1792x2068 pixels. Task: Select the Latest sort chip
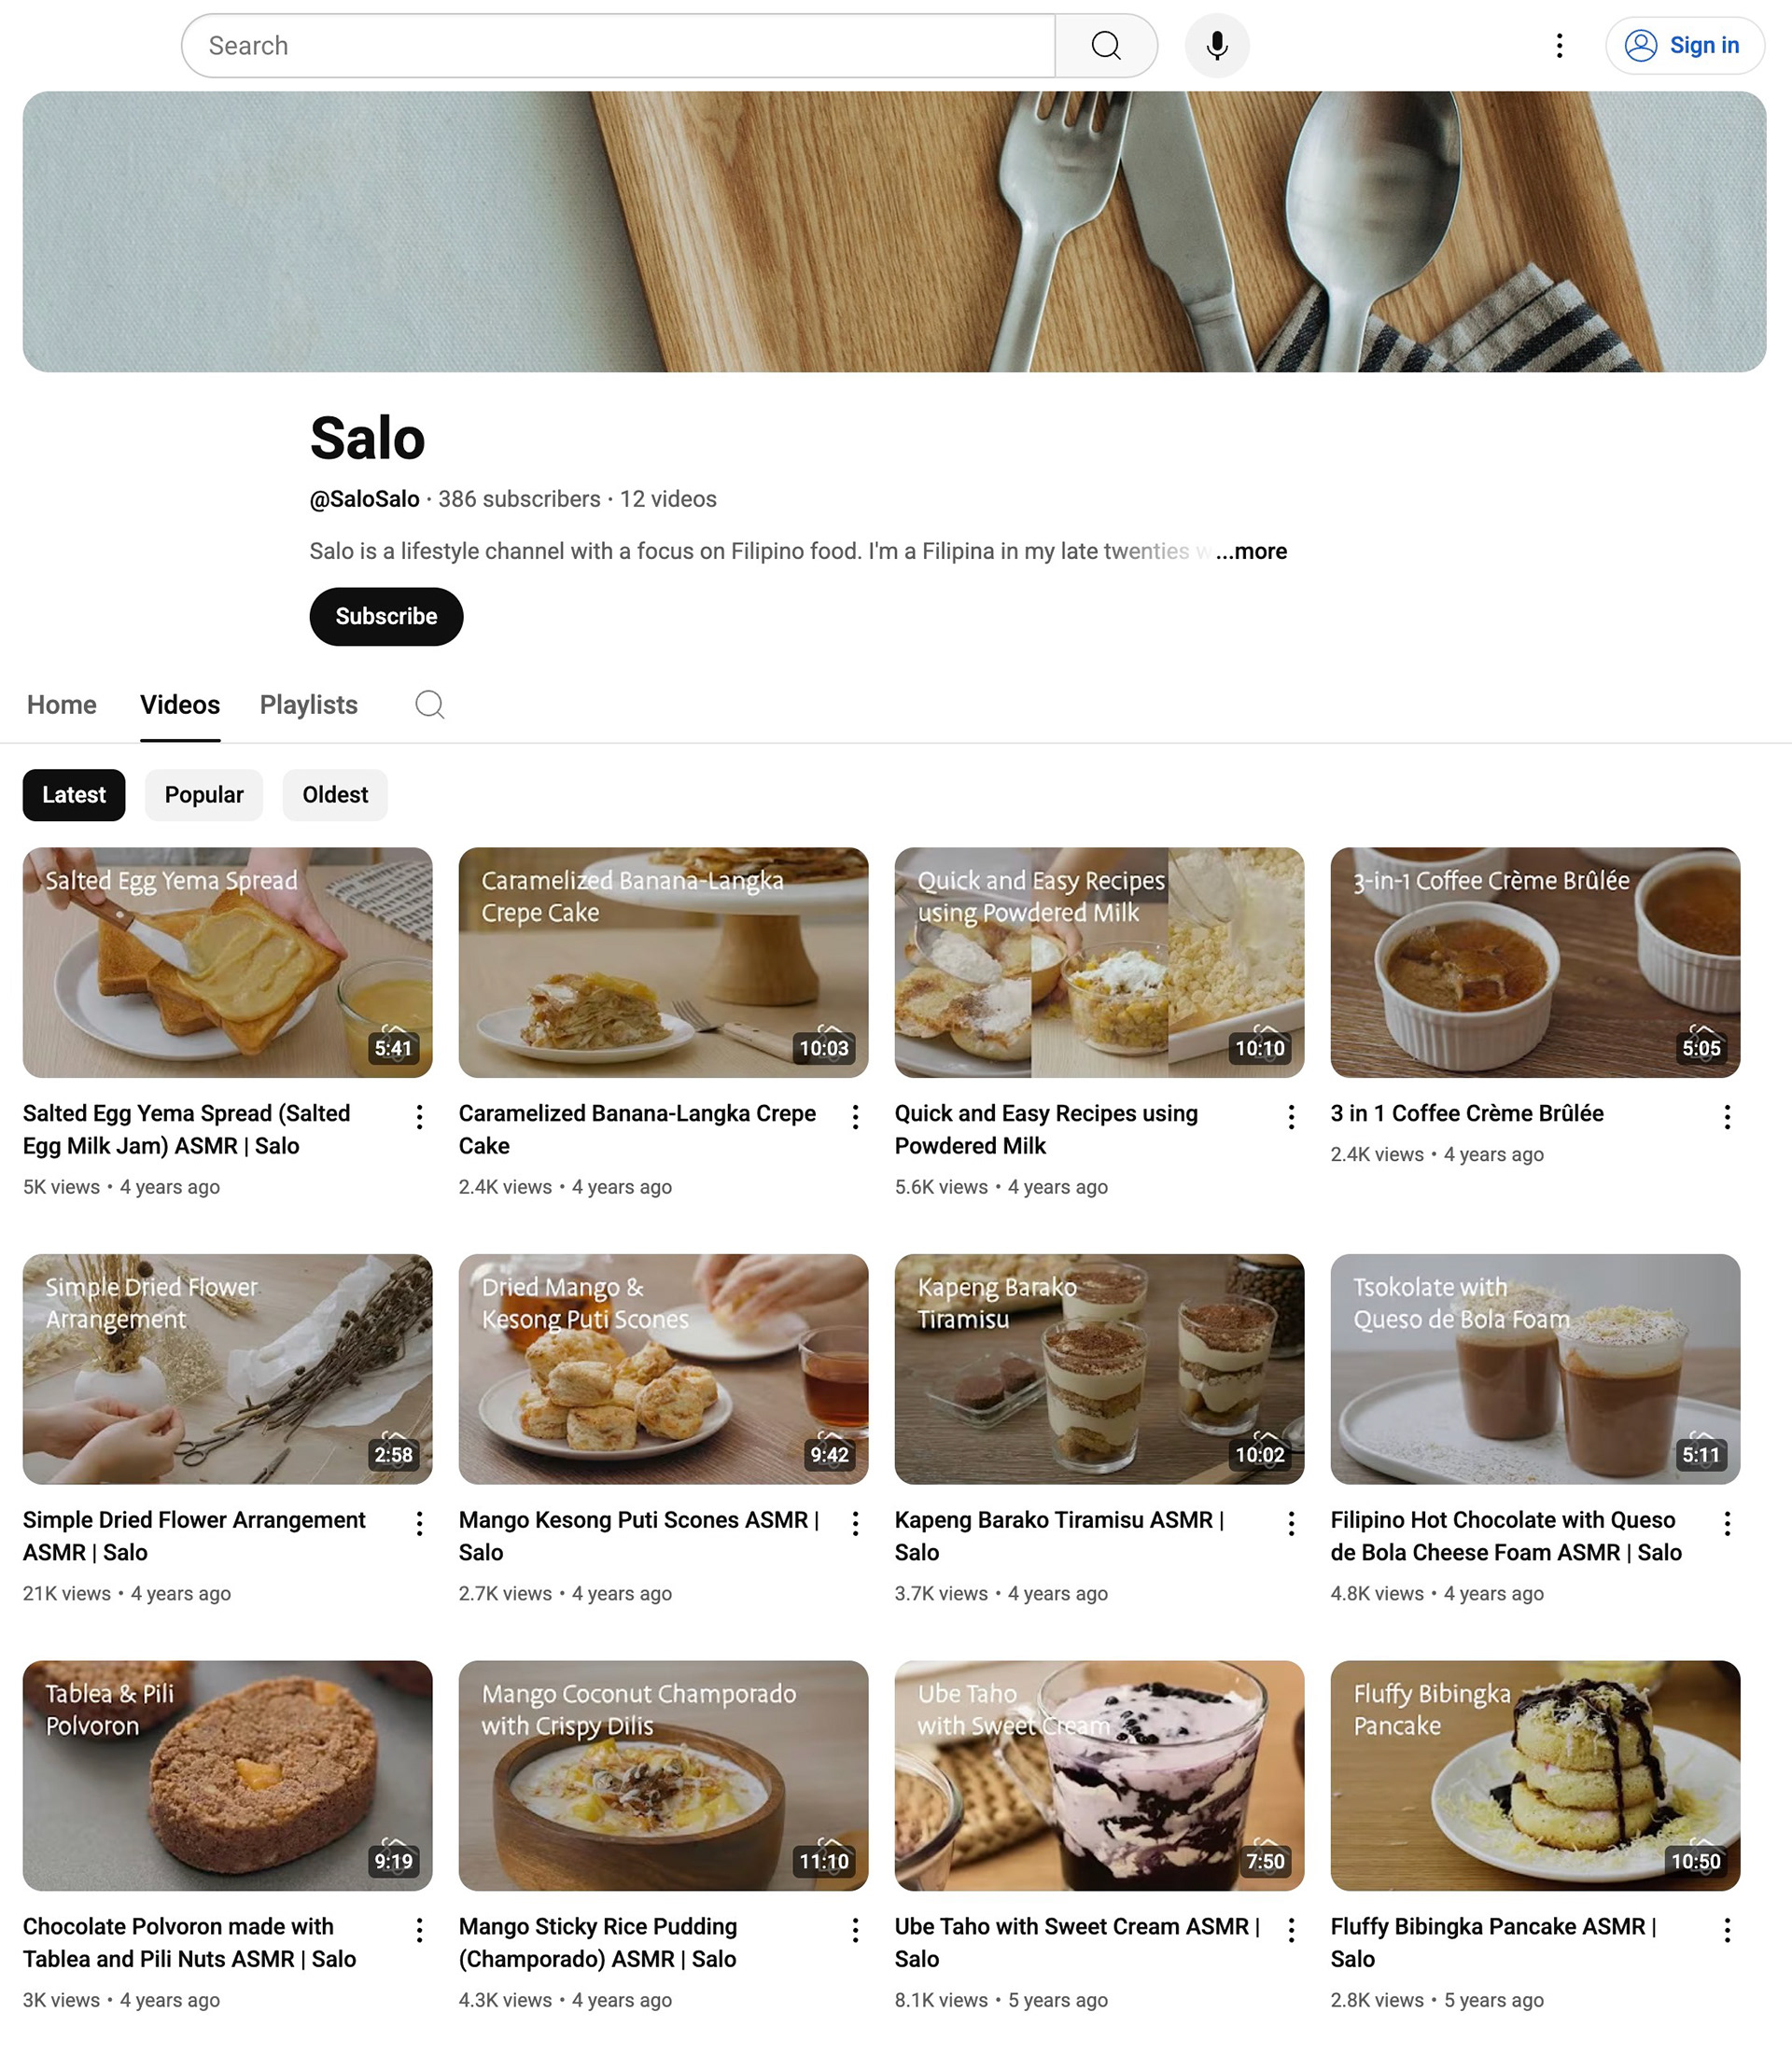(x=74, y=795)
